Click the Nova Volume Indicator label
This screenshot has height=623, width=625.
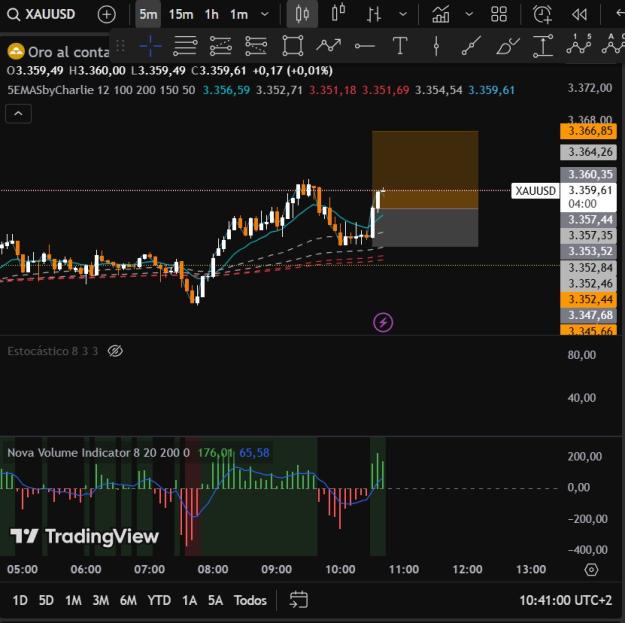(x=98, y=453)
